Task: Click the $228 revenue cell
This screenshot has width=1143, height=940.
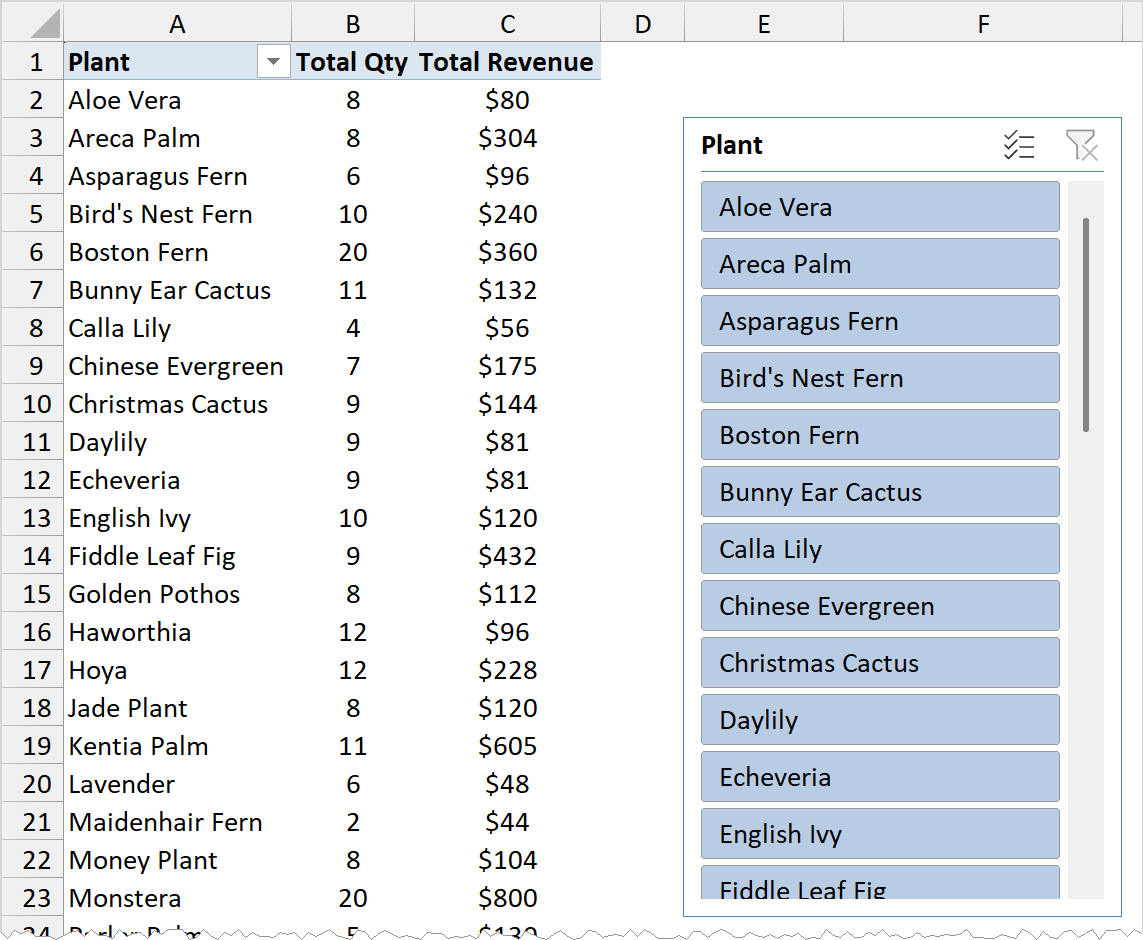Action: coord(507,670)
